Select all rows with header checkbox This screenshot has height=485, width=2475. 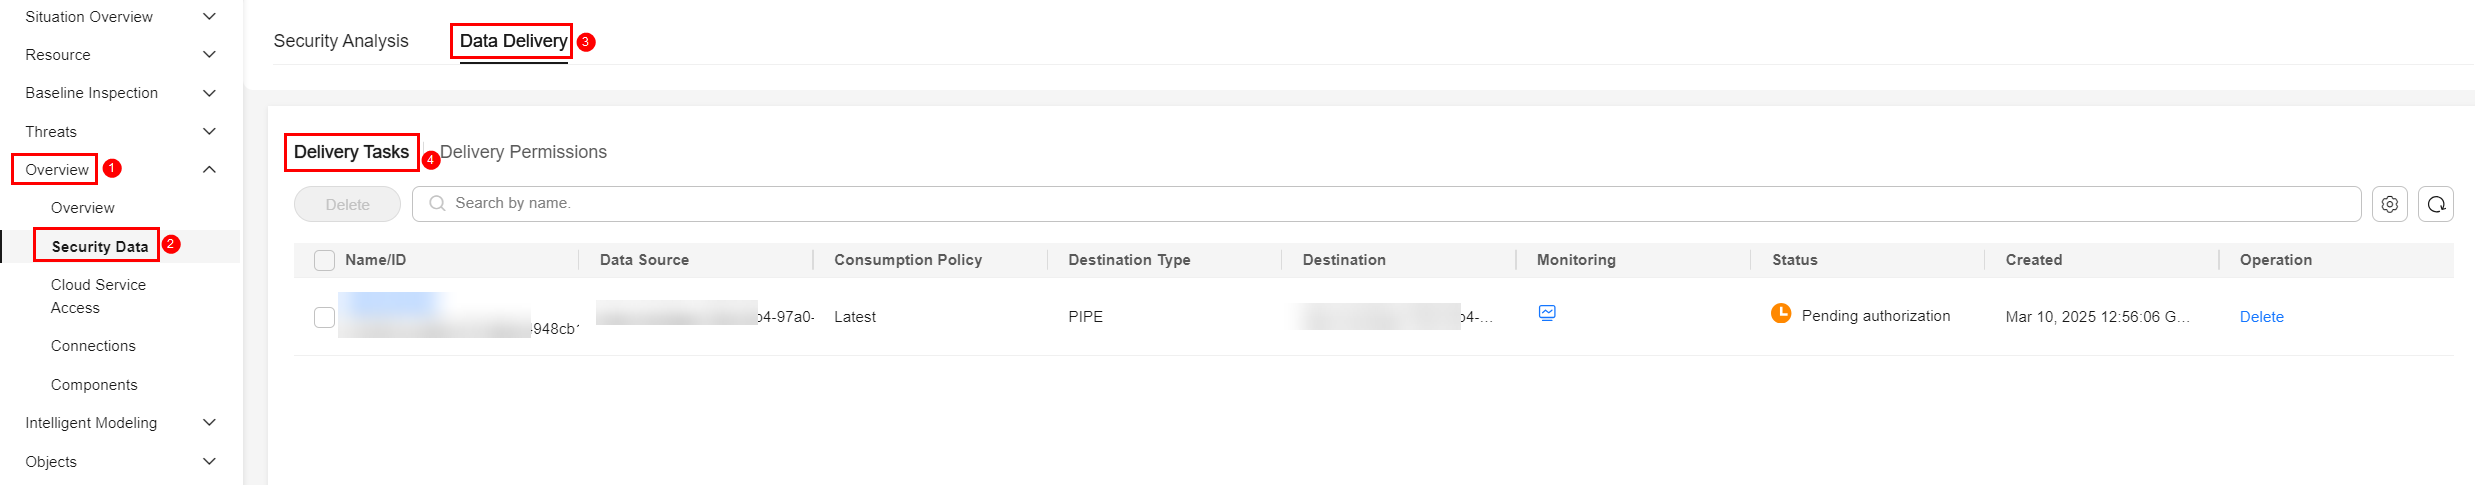pos(324,260)
